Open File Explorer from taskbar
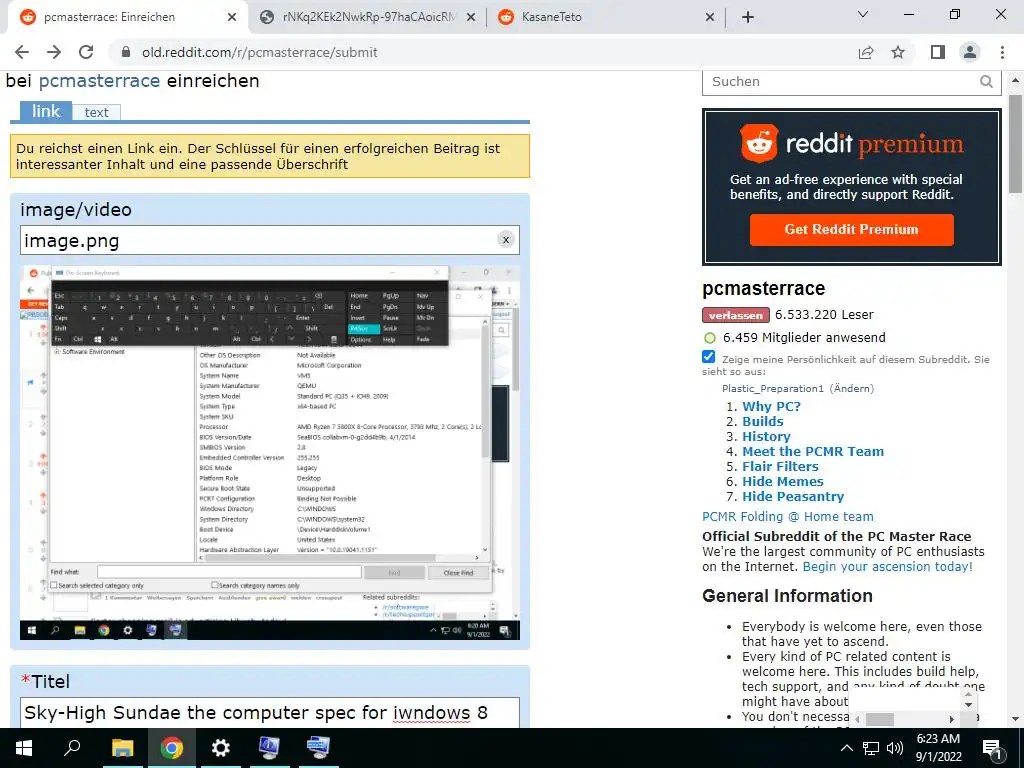Screen dimensions: 1024x768 pos(122,748)
